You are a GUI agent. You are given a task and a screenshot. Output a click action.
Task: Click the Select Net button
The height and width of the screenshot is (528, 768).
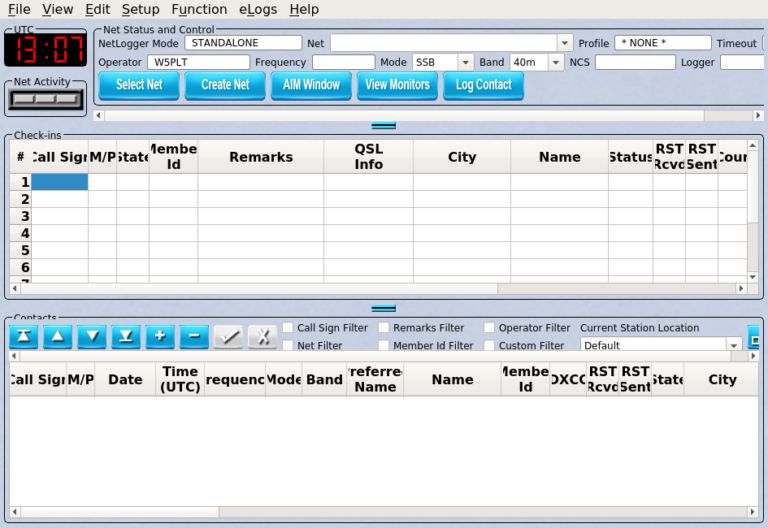139,85
